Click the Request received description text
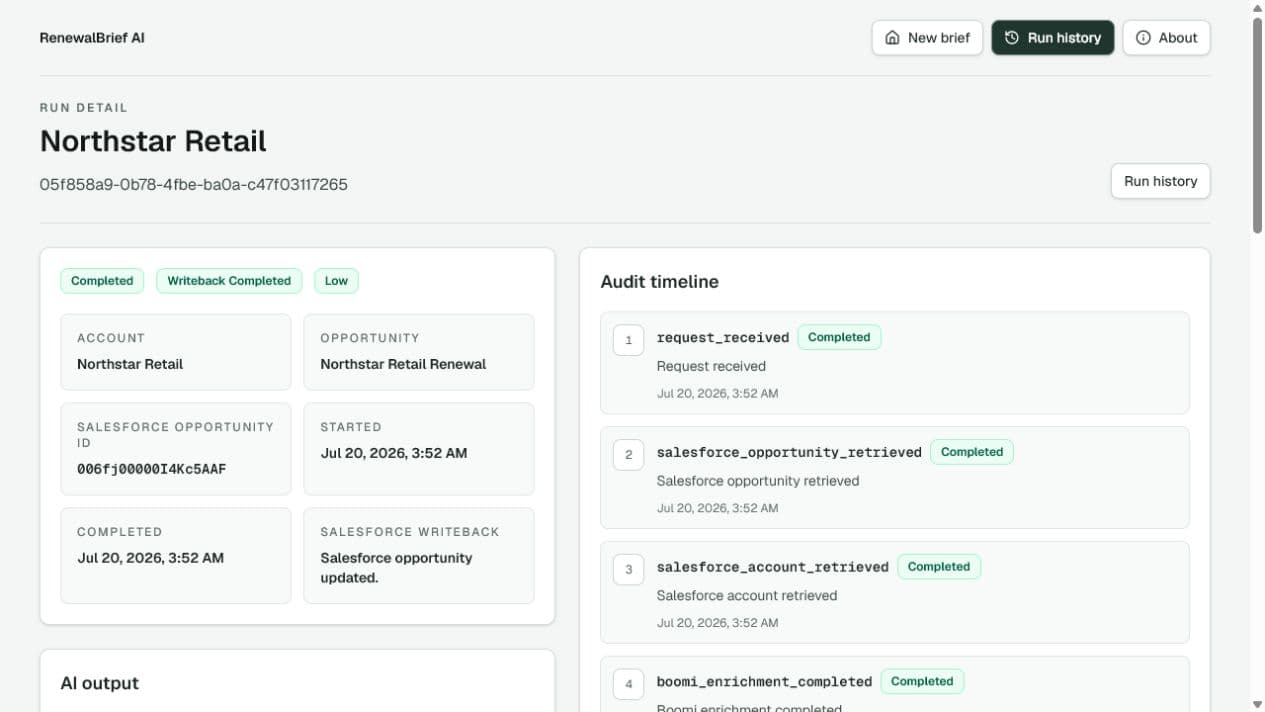 (711, 366)
